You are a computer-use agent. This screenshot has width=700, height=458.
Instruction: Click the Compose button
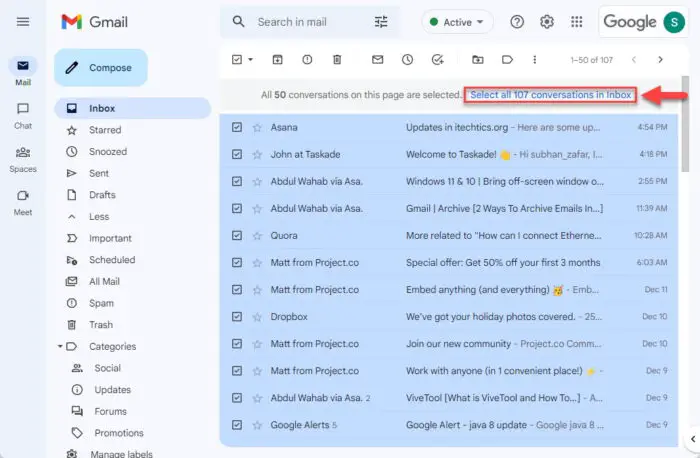coord(100,68)
